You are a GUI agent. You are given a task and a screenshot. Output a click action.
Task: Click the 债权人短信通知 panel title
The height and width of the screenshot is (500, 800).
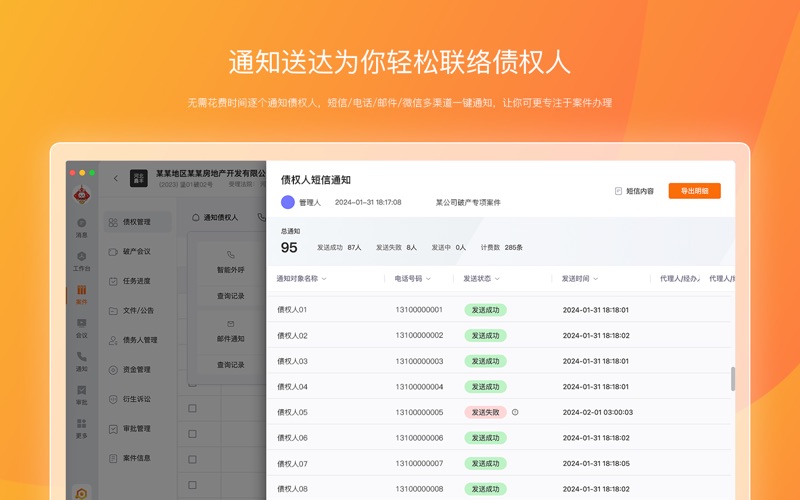315,180
